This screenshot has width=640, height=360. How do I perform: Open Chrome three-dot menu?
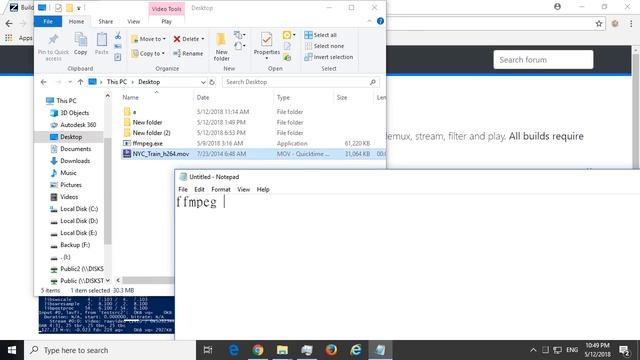(631, 24)
